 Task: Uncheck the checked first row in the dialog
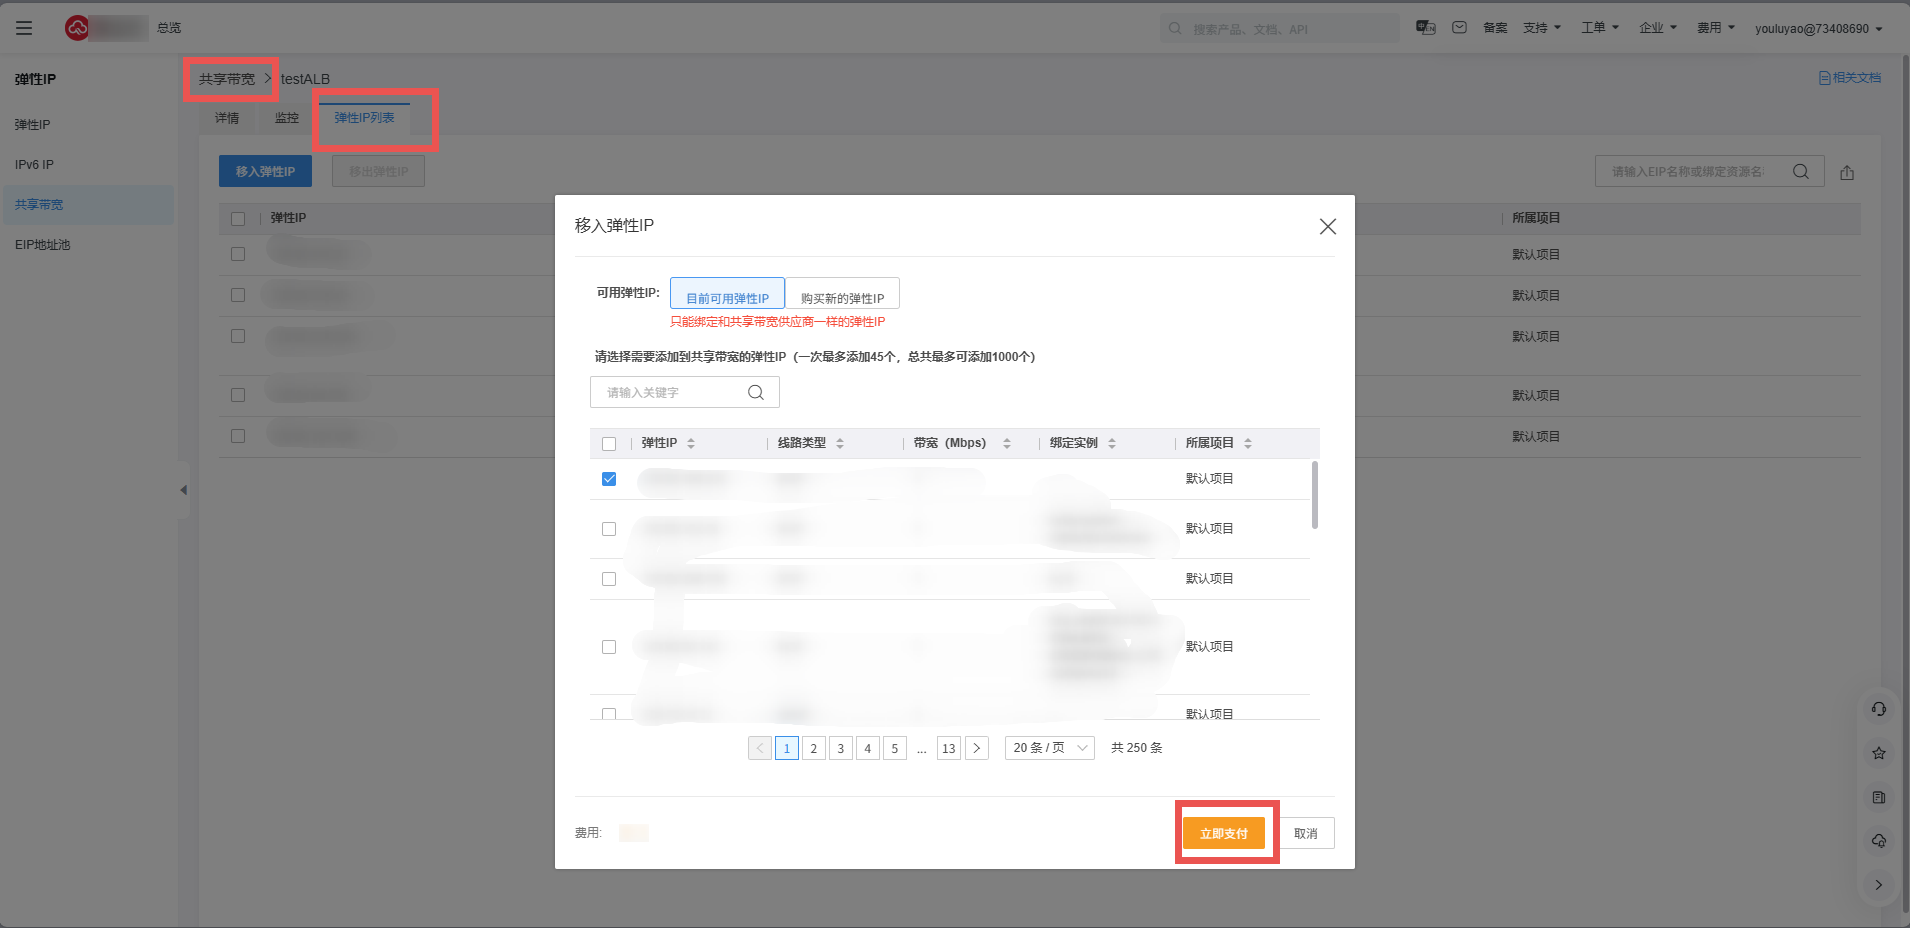point(609,479)
